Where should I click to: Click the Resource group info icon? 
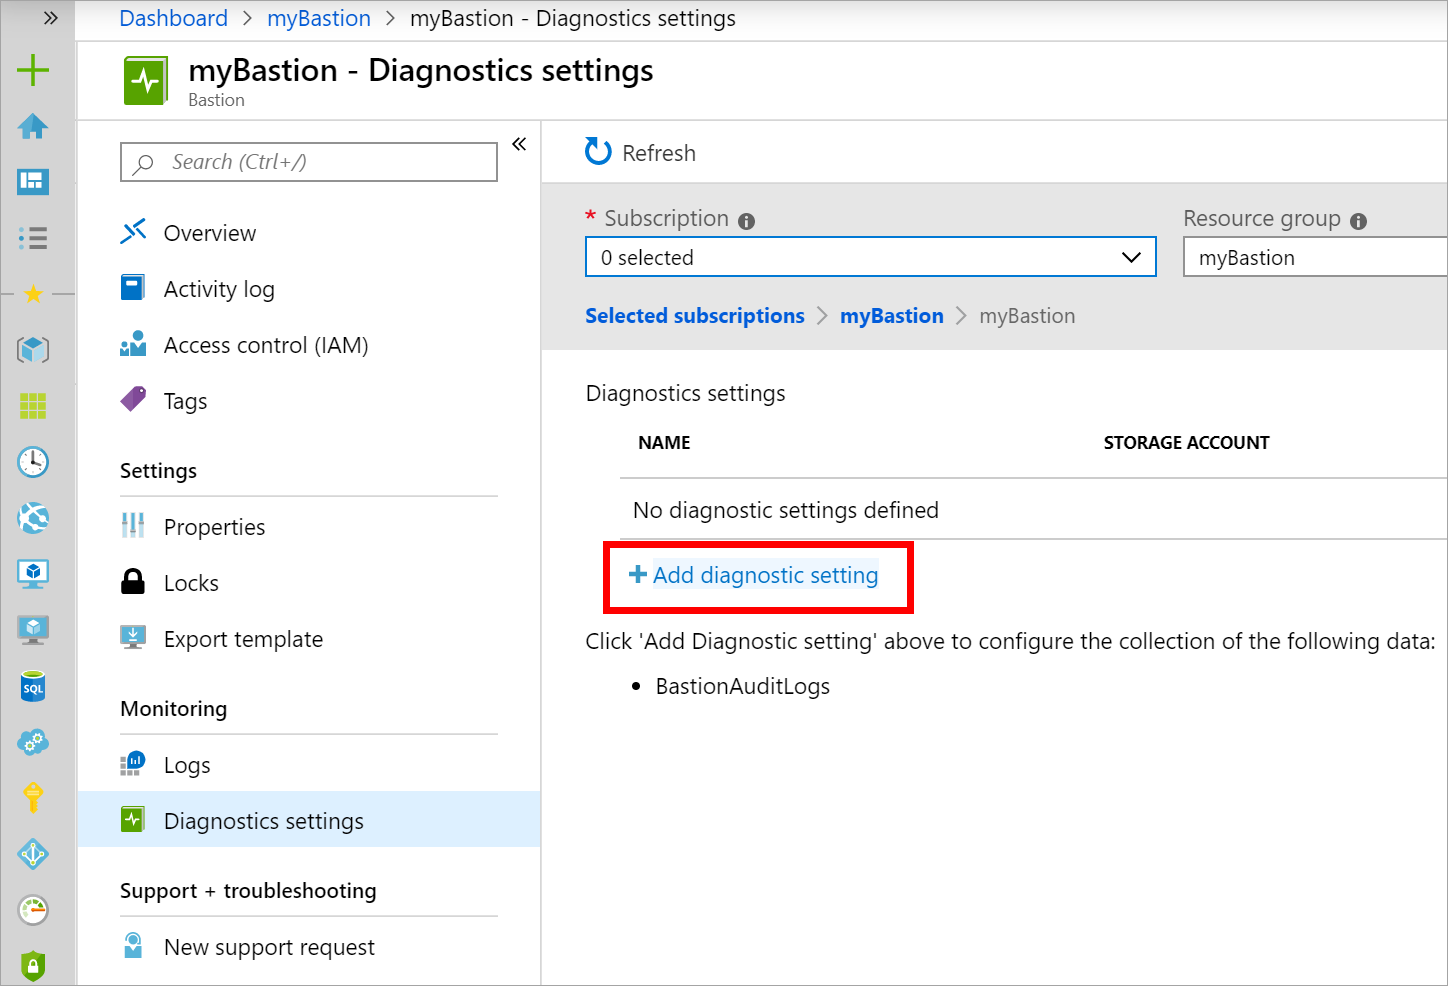point(1358,221)
